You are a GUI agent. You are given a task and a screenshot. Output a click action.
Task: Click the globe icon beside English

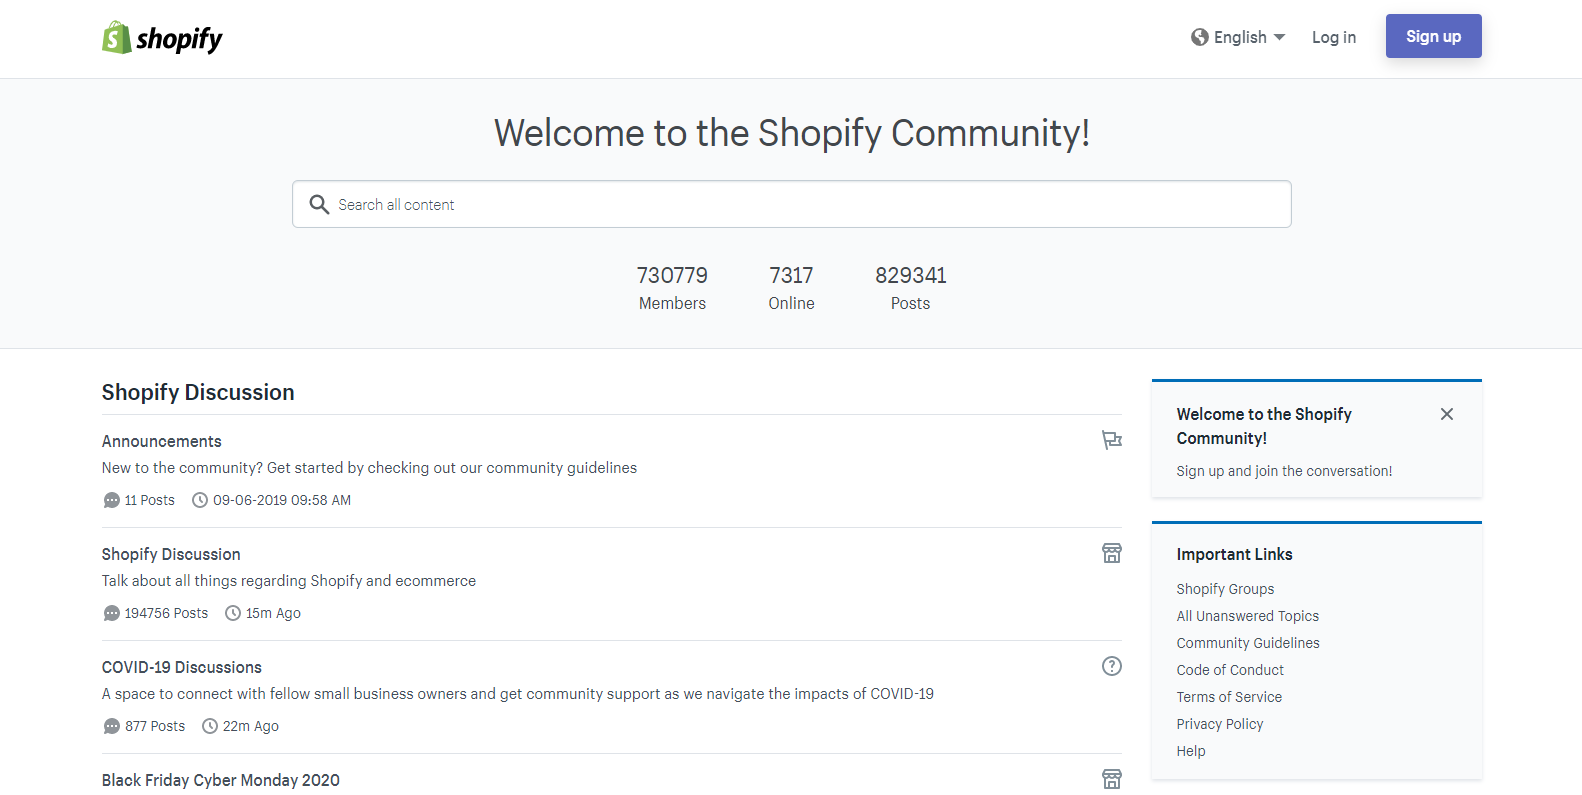[x=1199, y=37]
